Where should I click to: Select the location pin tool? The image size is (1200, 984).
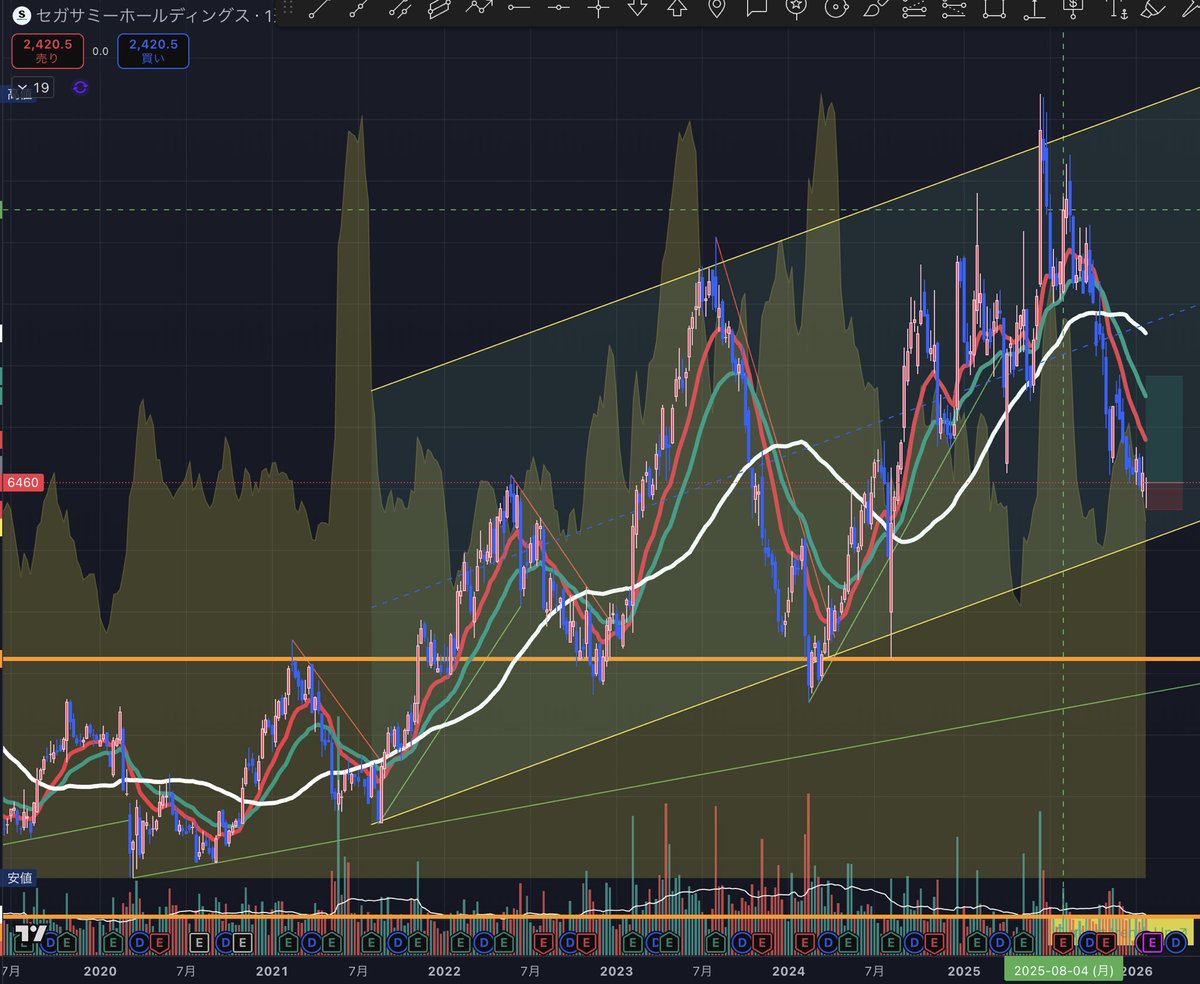pyautogui.click(x=716, y=9)
